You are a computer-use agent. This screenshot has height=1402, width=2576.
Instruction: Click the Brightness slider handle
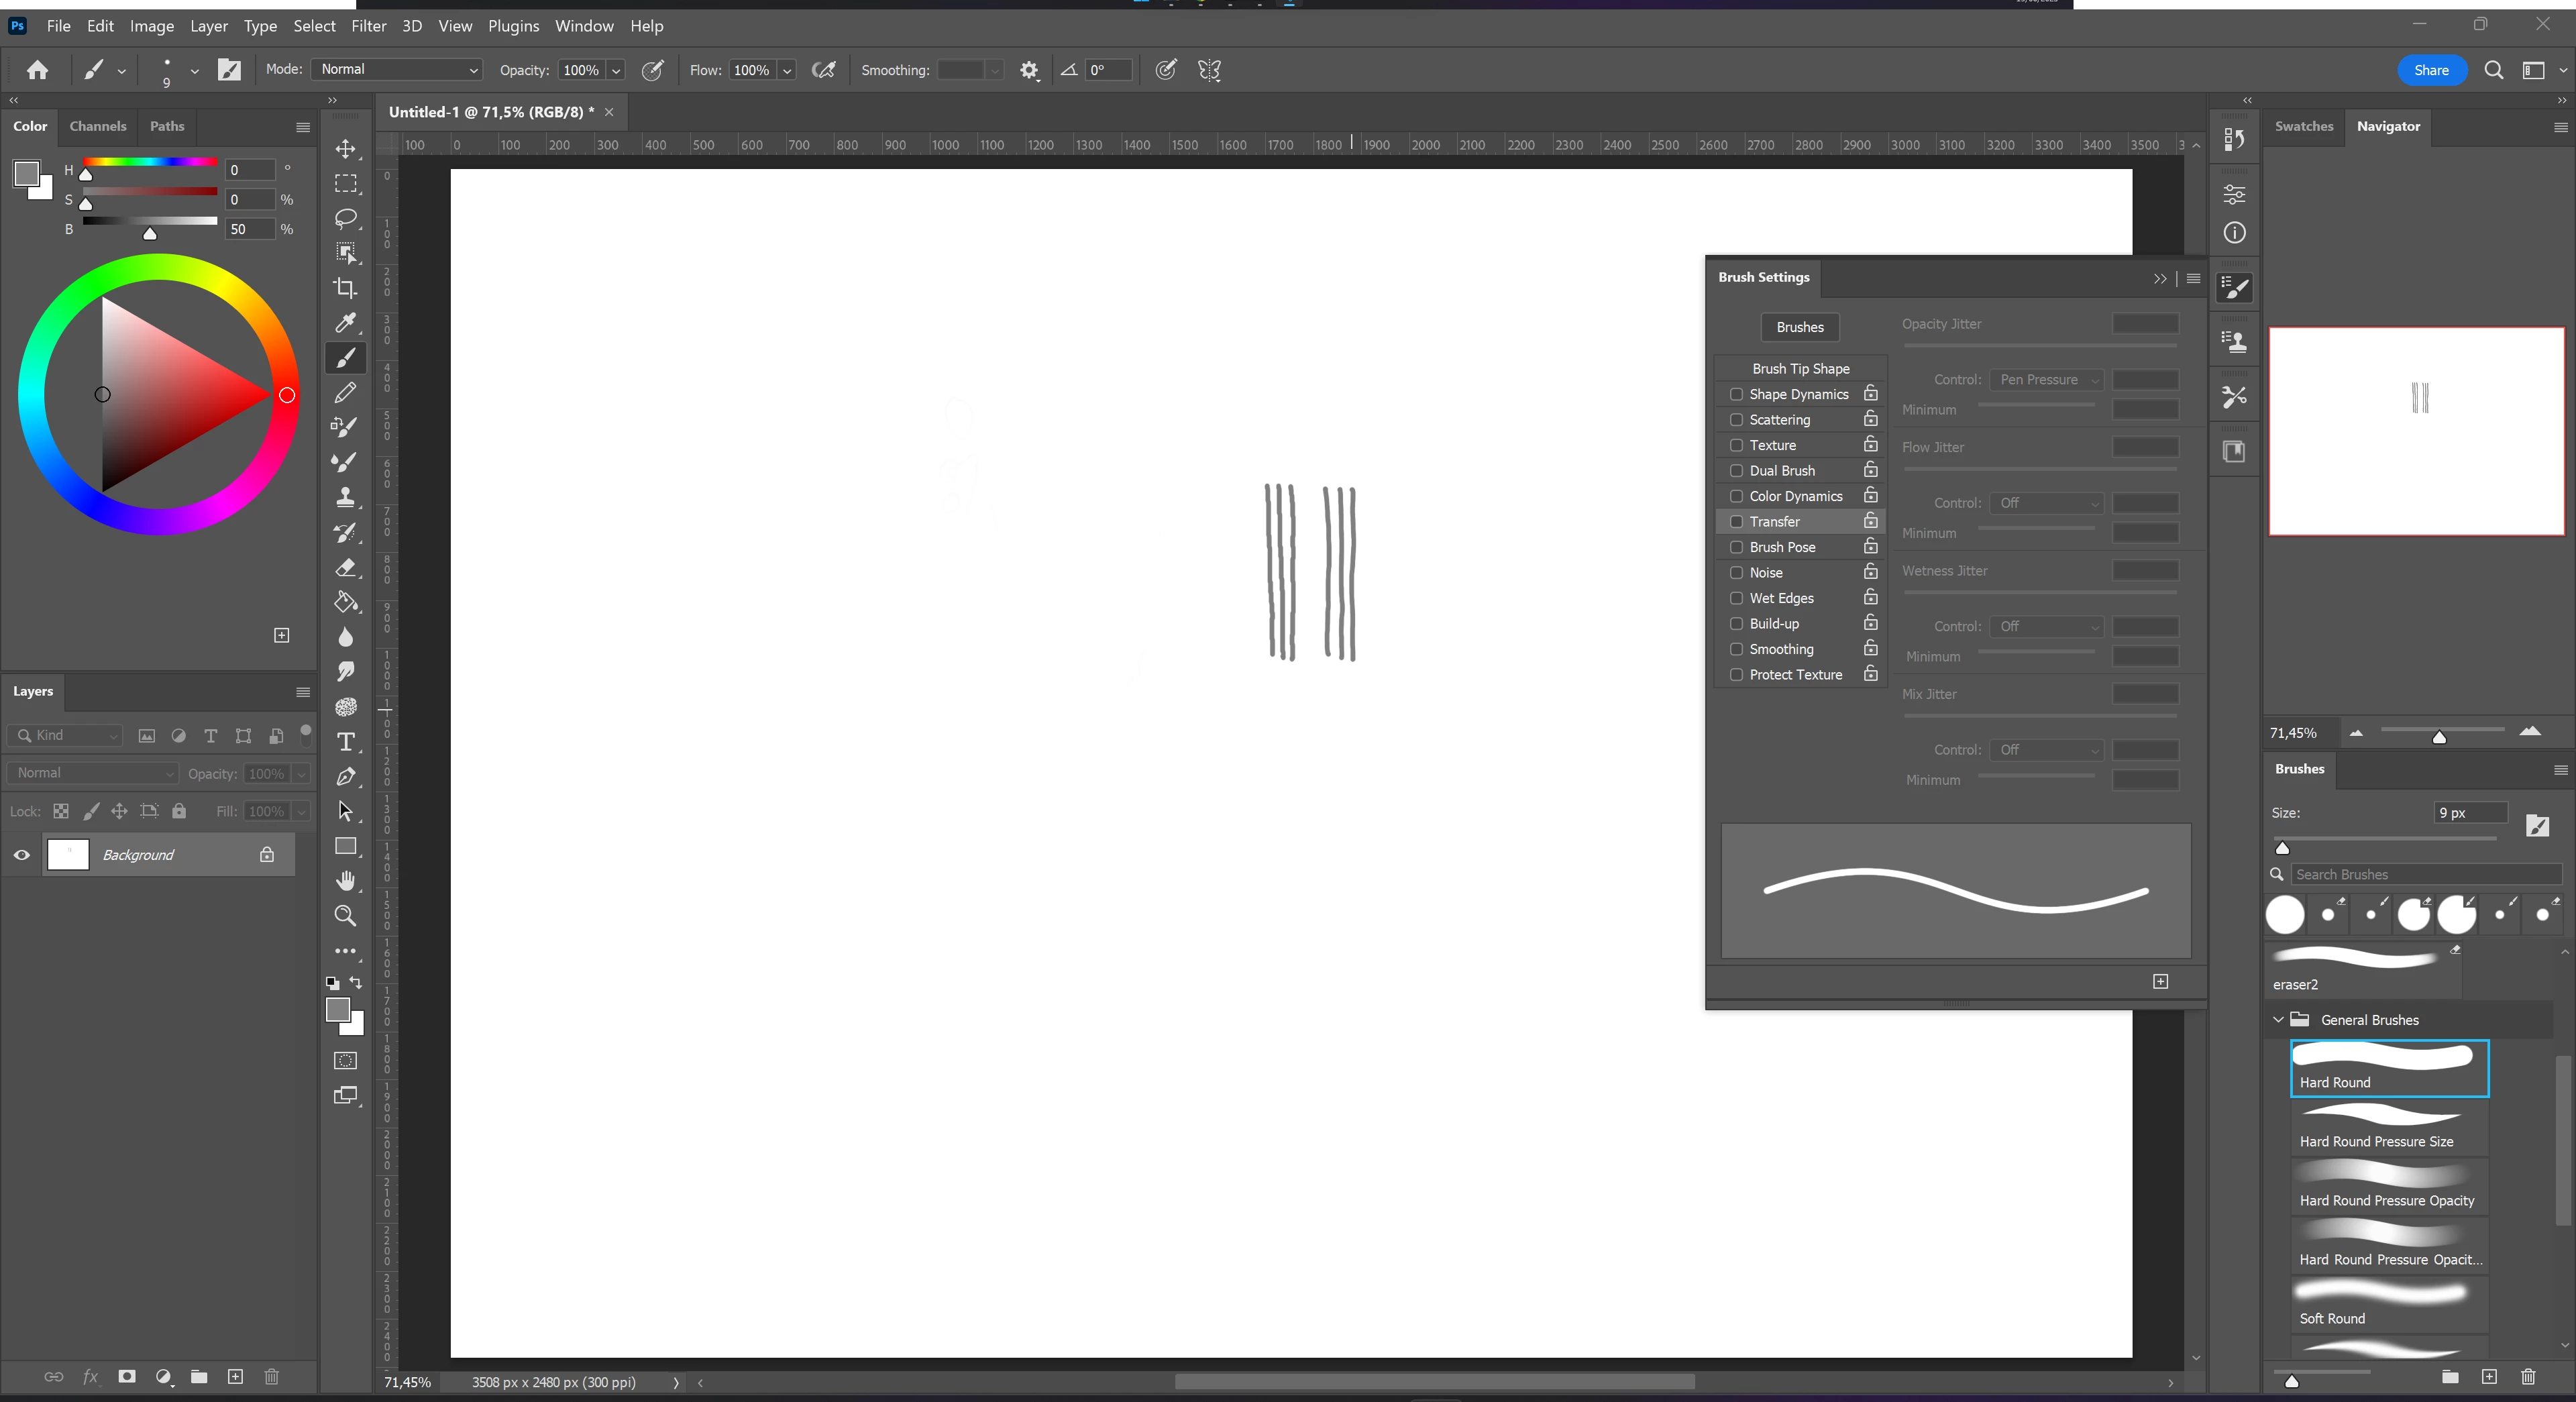(150, 234)
